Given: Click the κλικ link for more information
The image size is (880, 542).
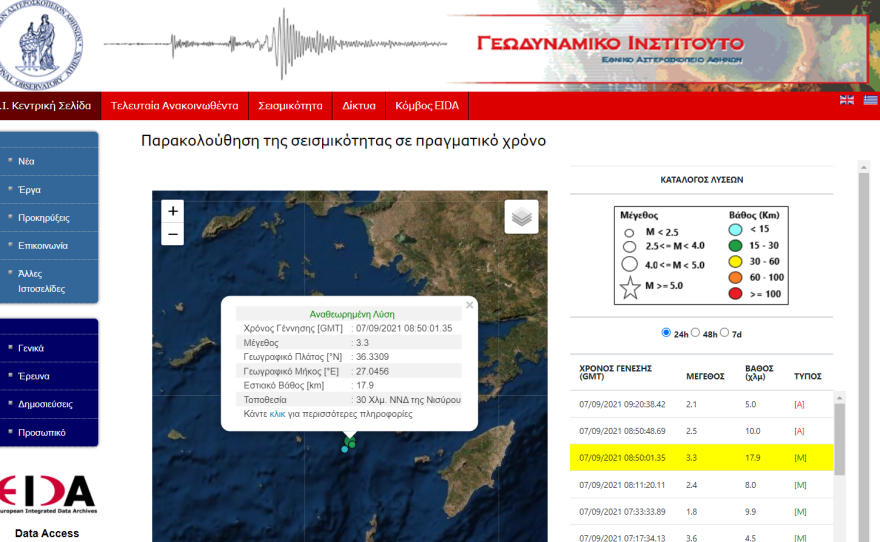Looking at the screenshot, I should [x=277, y=414].
